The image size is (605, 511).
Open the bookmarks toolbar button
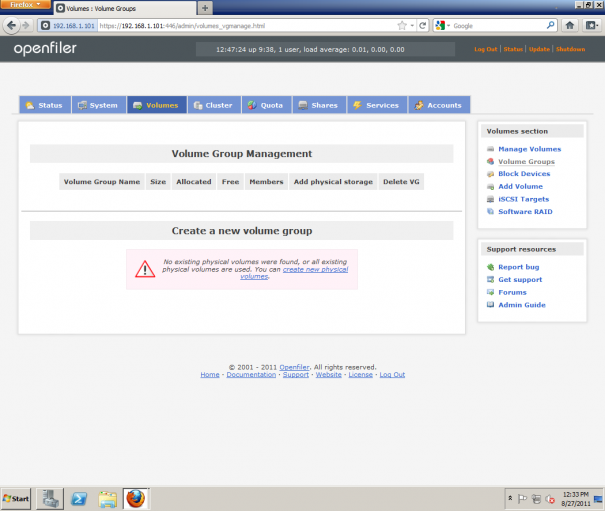[591, 25]
